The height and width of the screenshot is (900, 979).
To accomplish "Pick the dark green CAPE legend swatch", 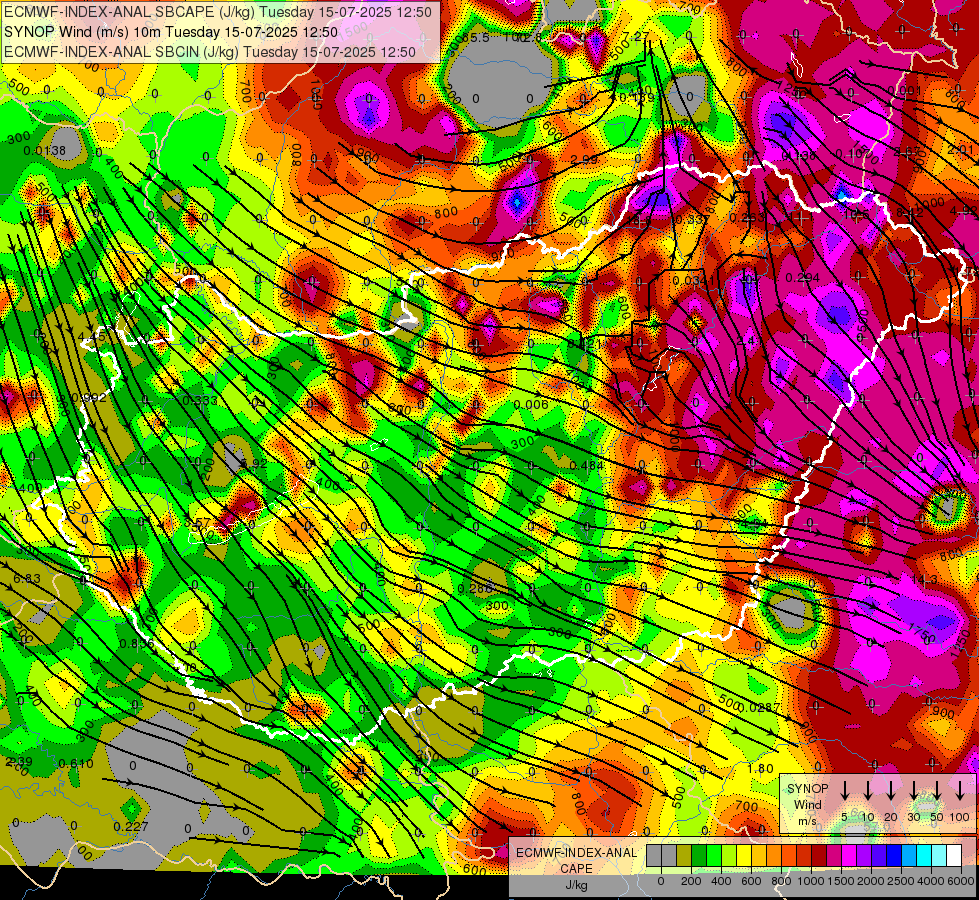I will (699, 855).
